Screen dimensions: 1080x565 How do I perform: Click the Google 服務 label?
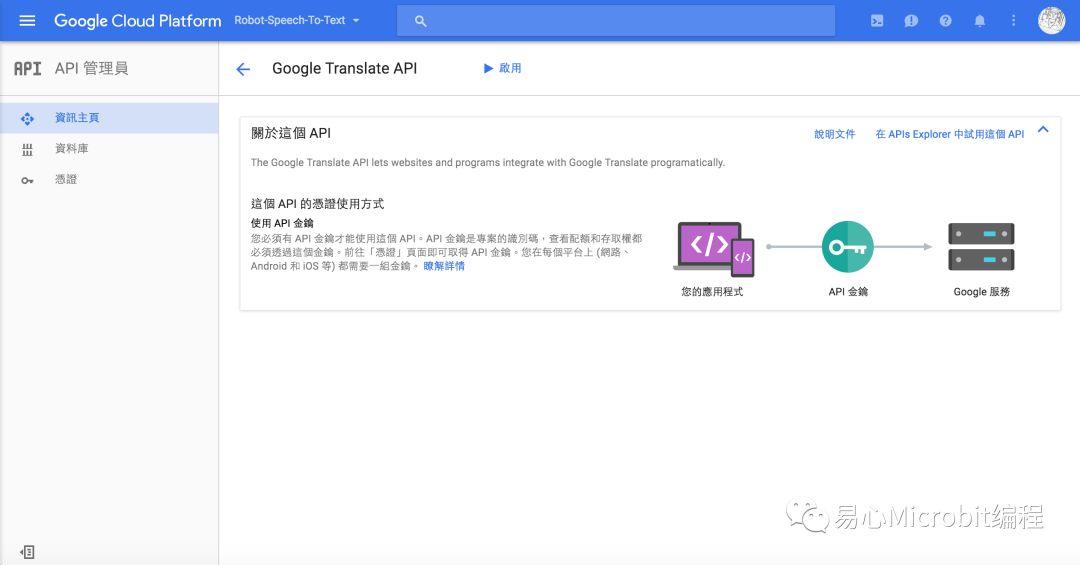click(982, 291)
